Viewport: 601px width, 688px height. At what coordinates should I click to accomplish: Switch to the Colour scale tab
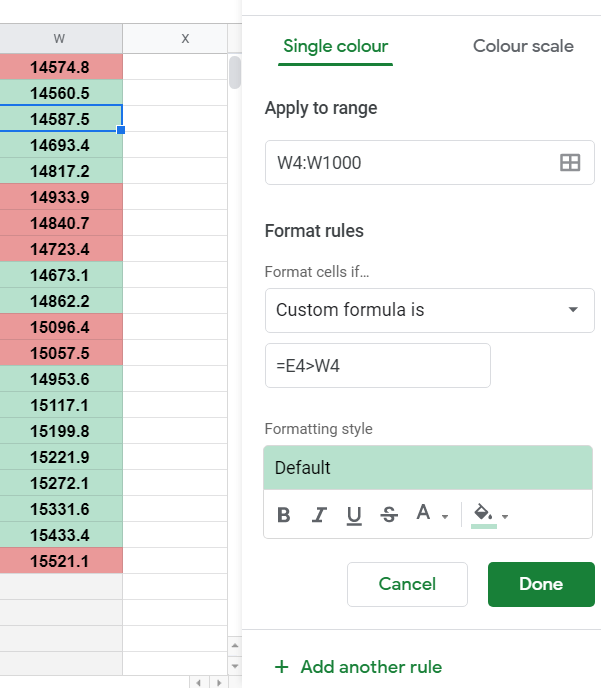coord(523,46)
